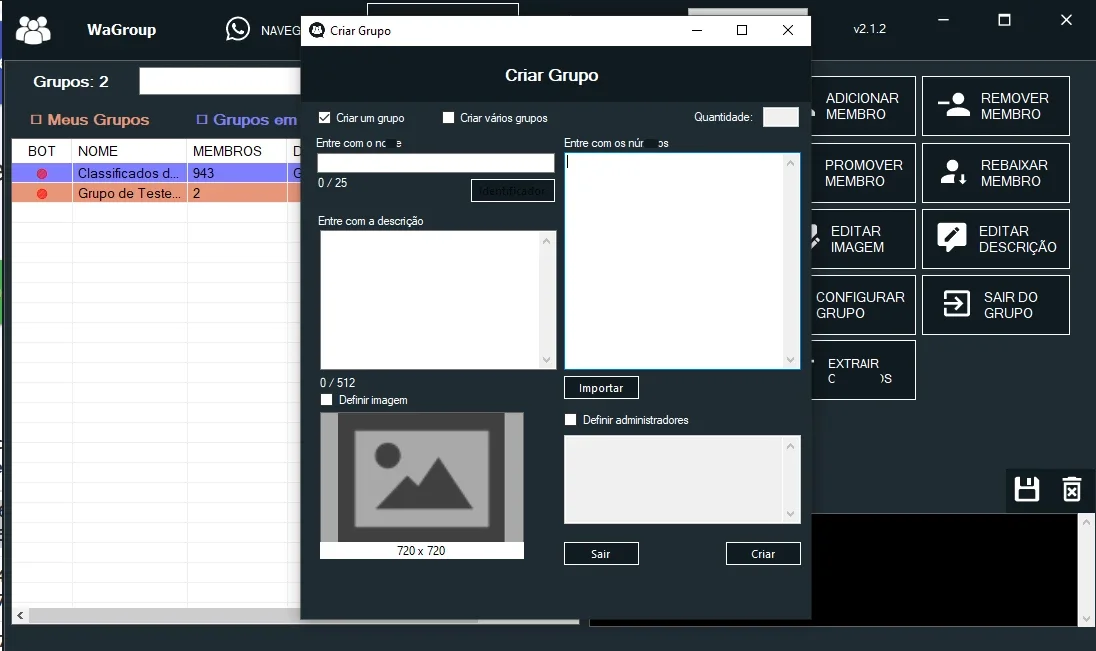1096x651 pixels.
Task: Click the Criar button
Action: [763, 554]
